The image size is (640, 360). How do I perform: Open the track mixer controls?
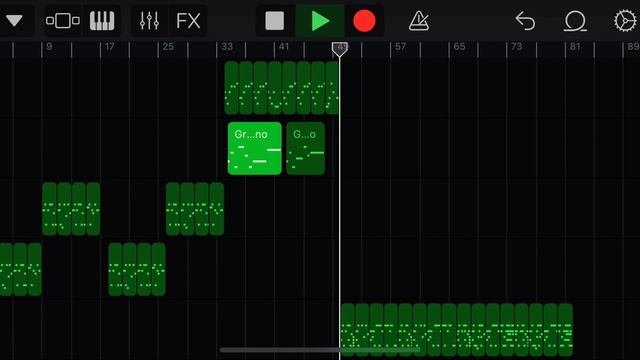(149, 20)
